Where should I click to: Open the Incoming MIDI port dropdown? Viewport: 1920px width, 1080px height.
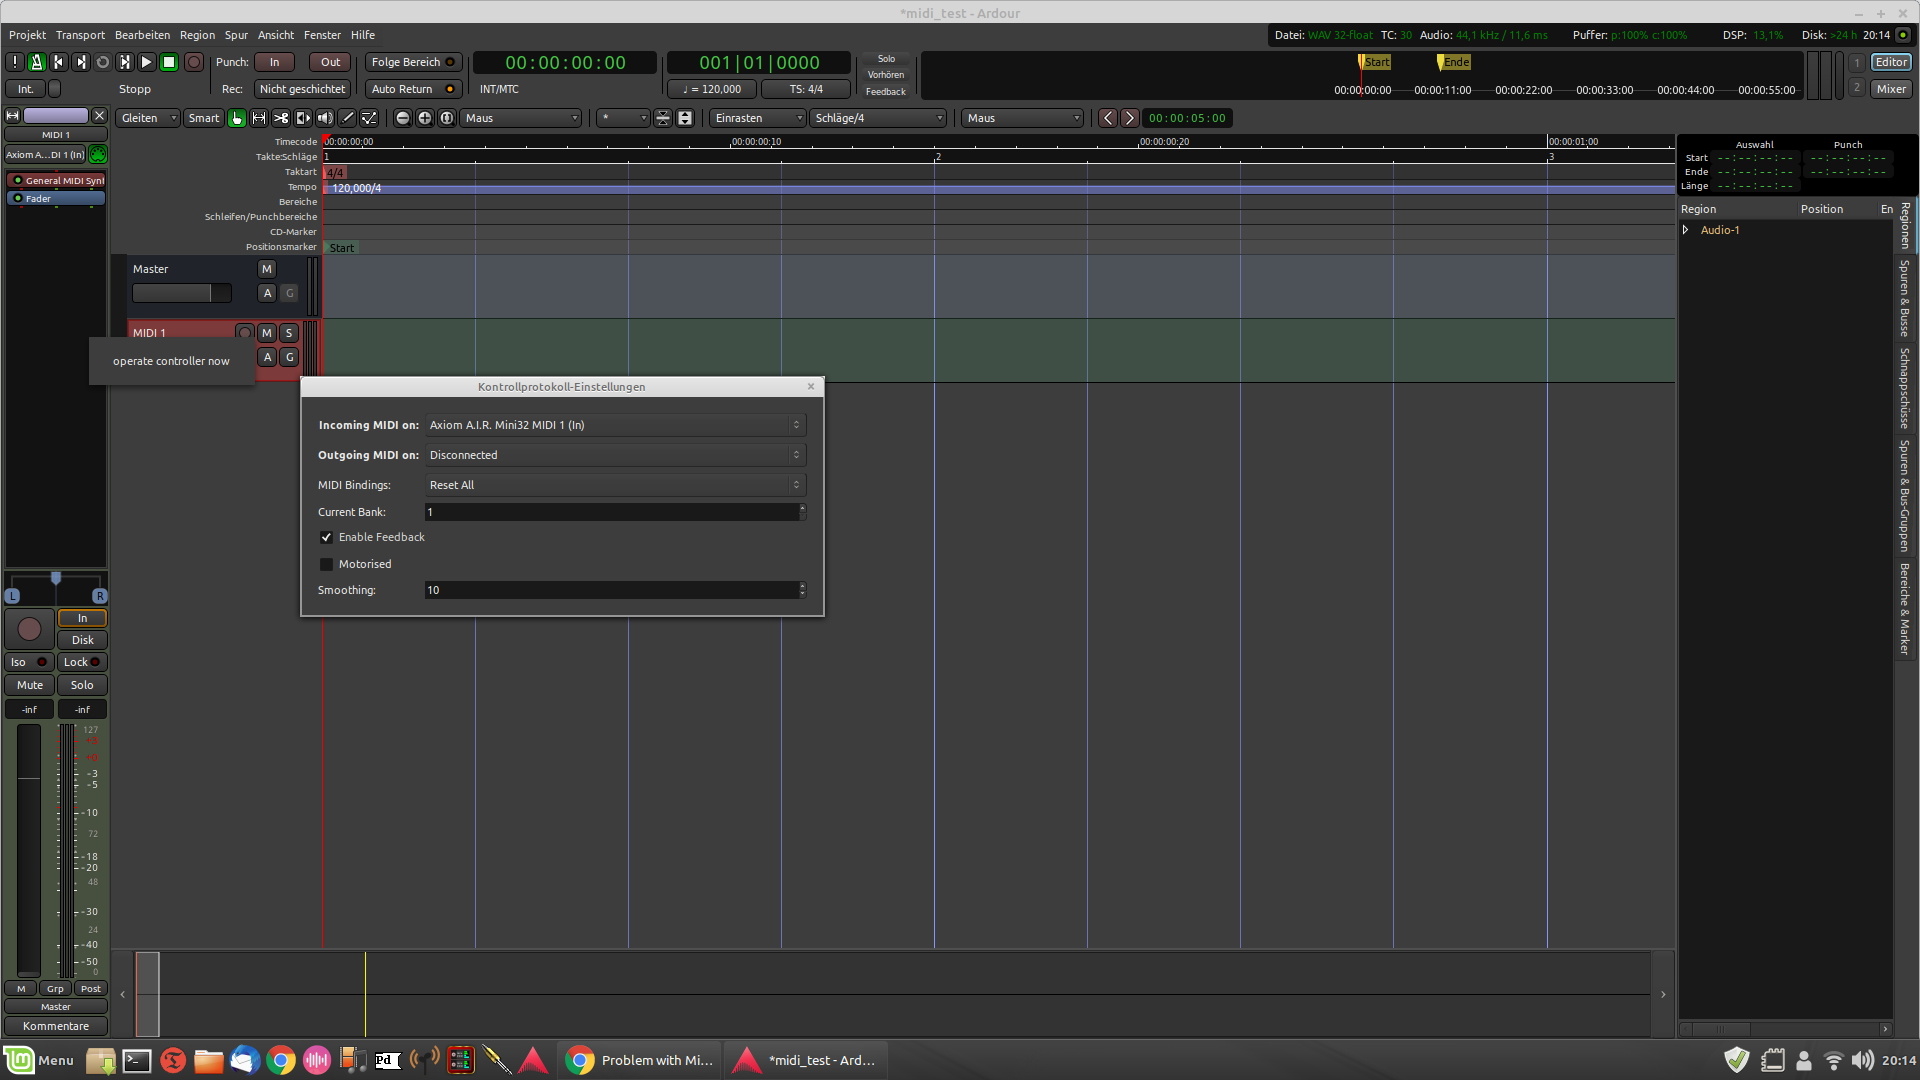(x=615, y=425)
